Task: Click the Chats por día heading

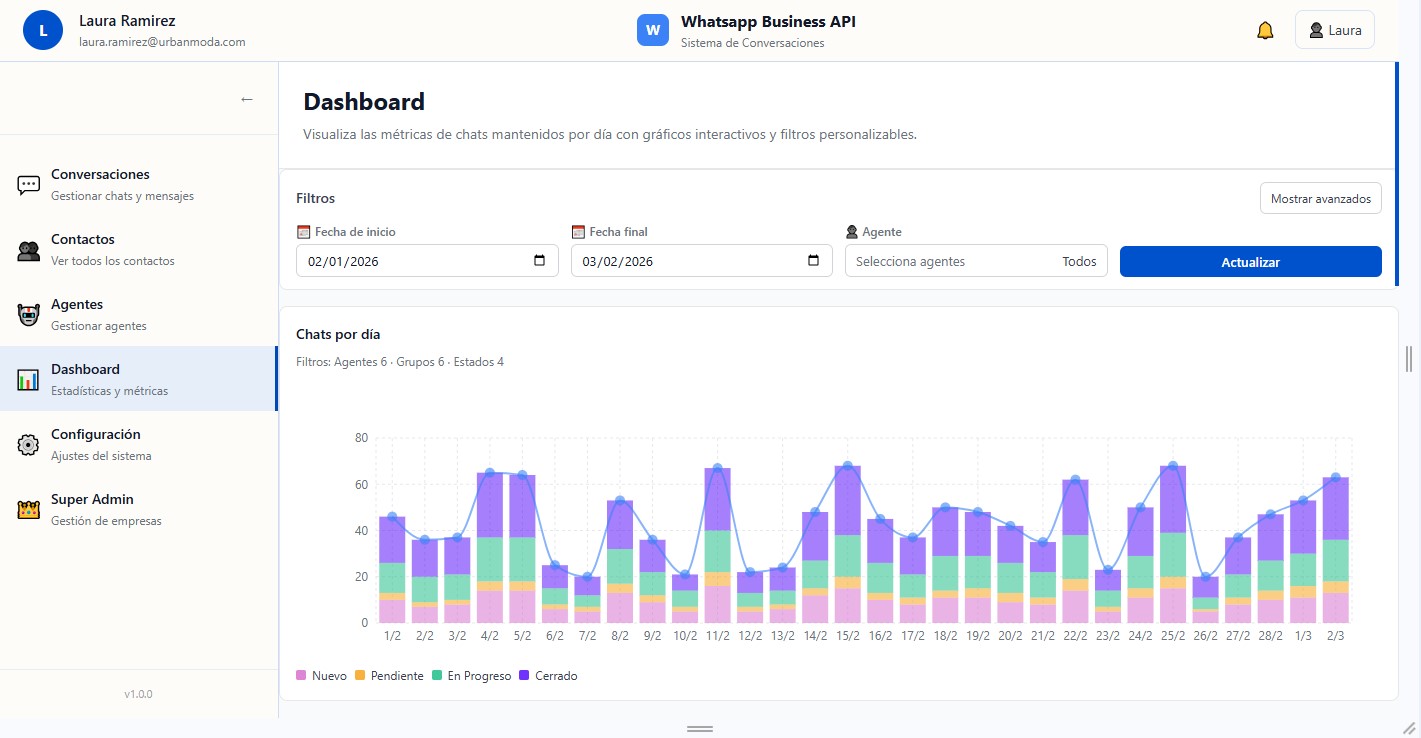Action: (x=338, y=334)
